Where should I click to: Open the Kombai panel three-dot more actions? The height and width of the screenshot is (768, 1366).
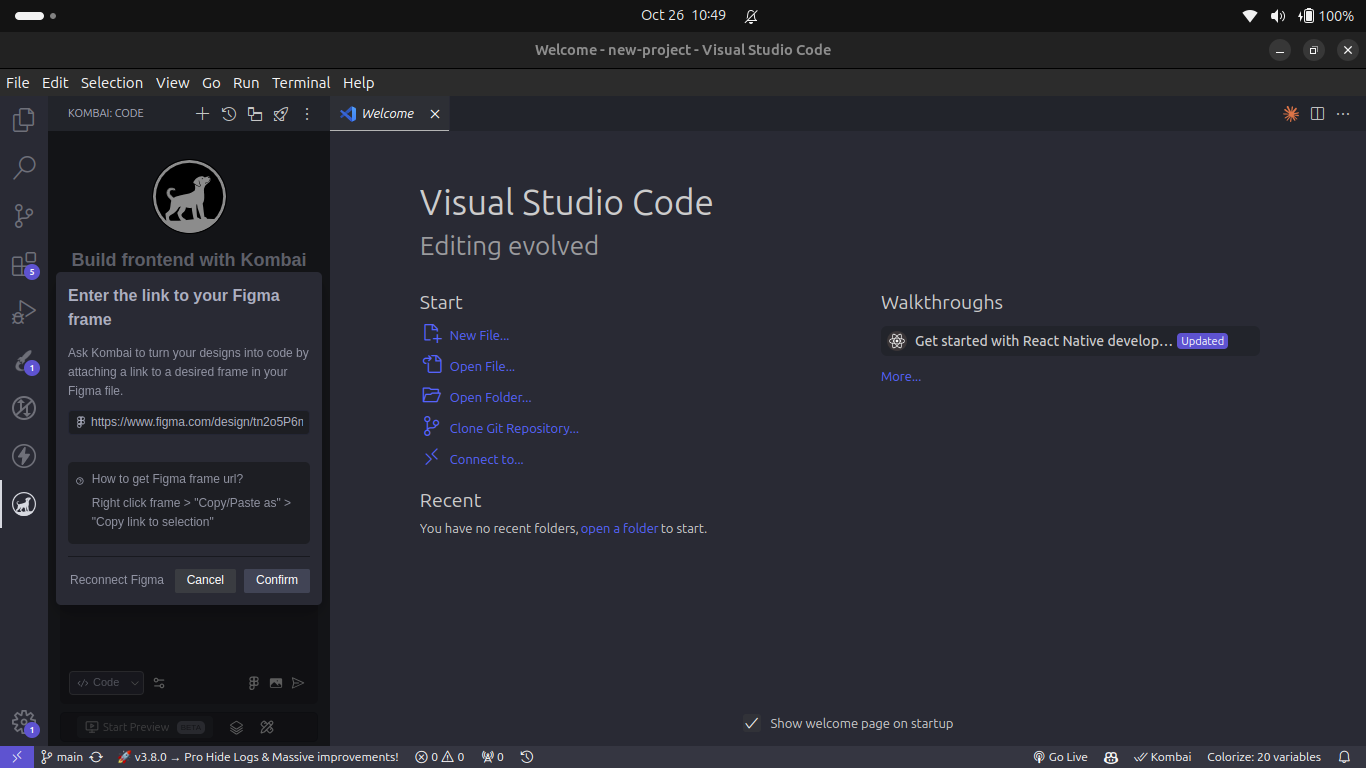307,114
